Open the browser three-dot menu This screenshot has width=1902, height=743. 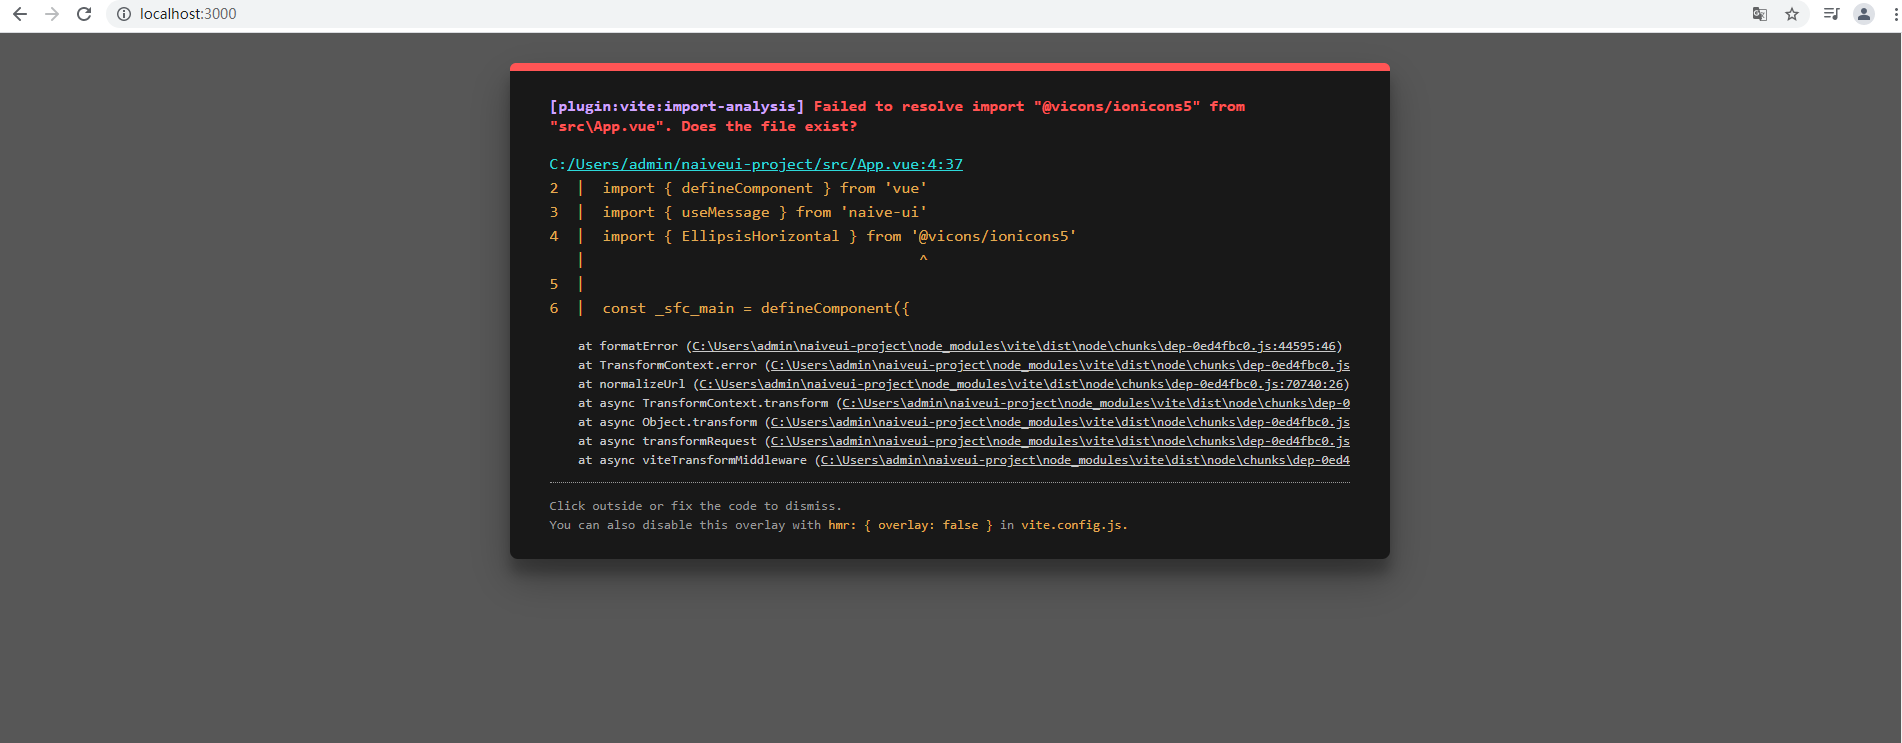point(1895,14)
